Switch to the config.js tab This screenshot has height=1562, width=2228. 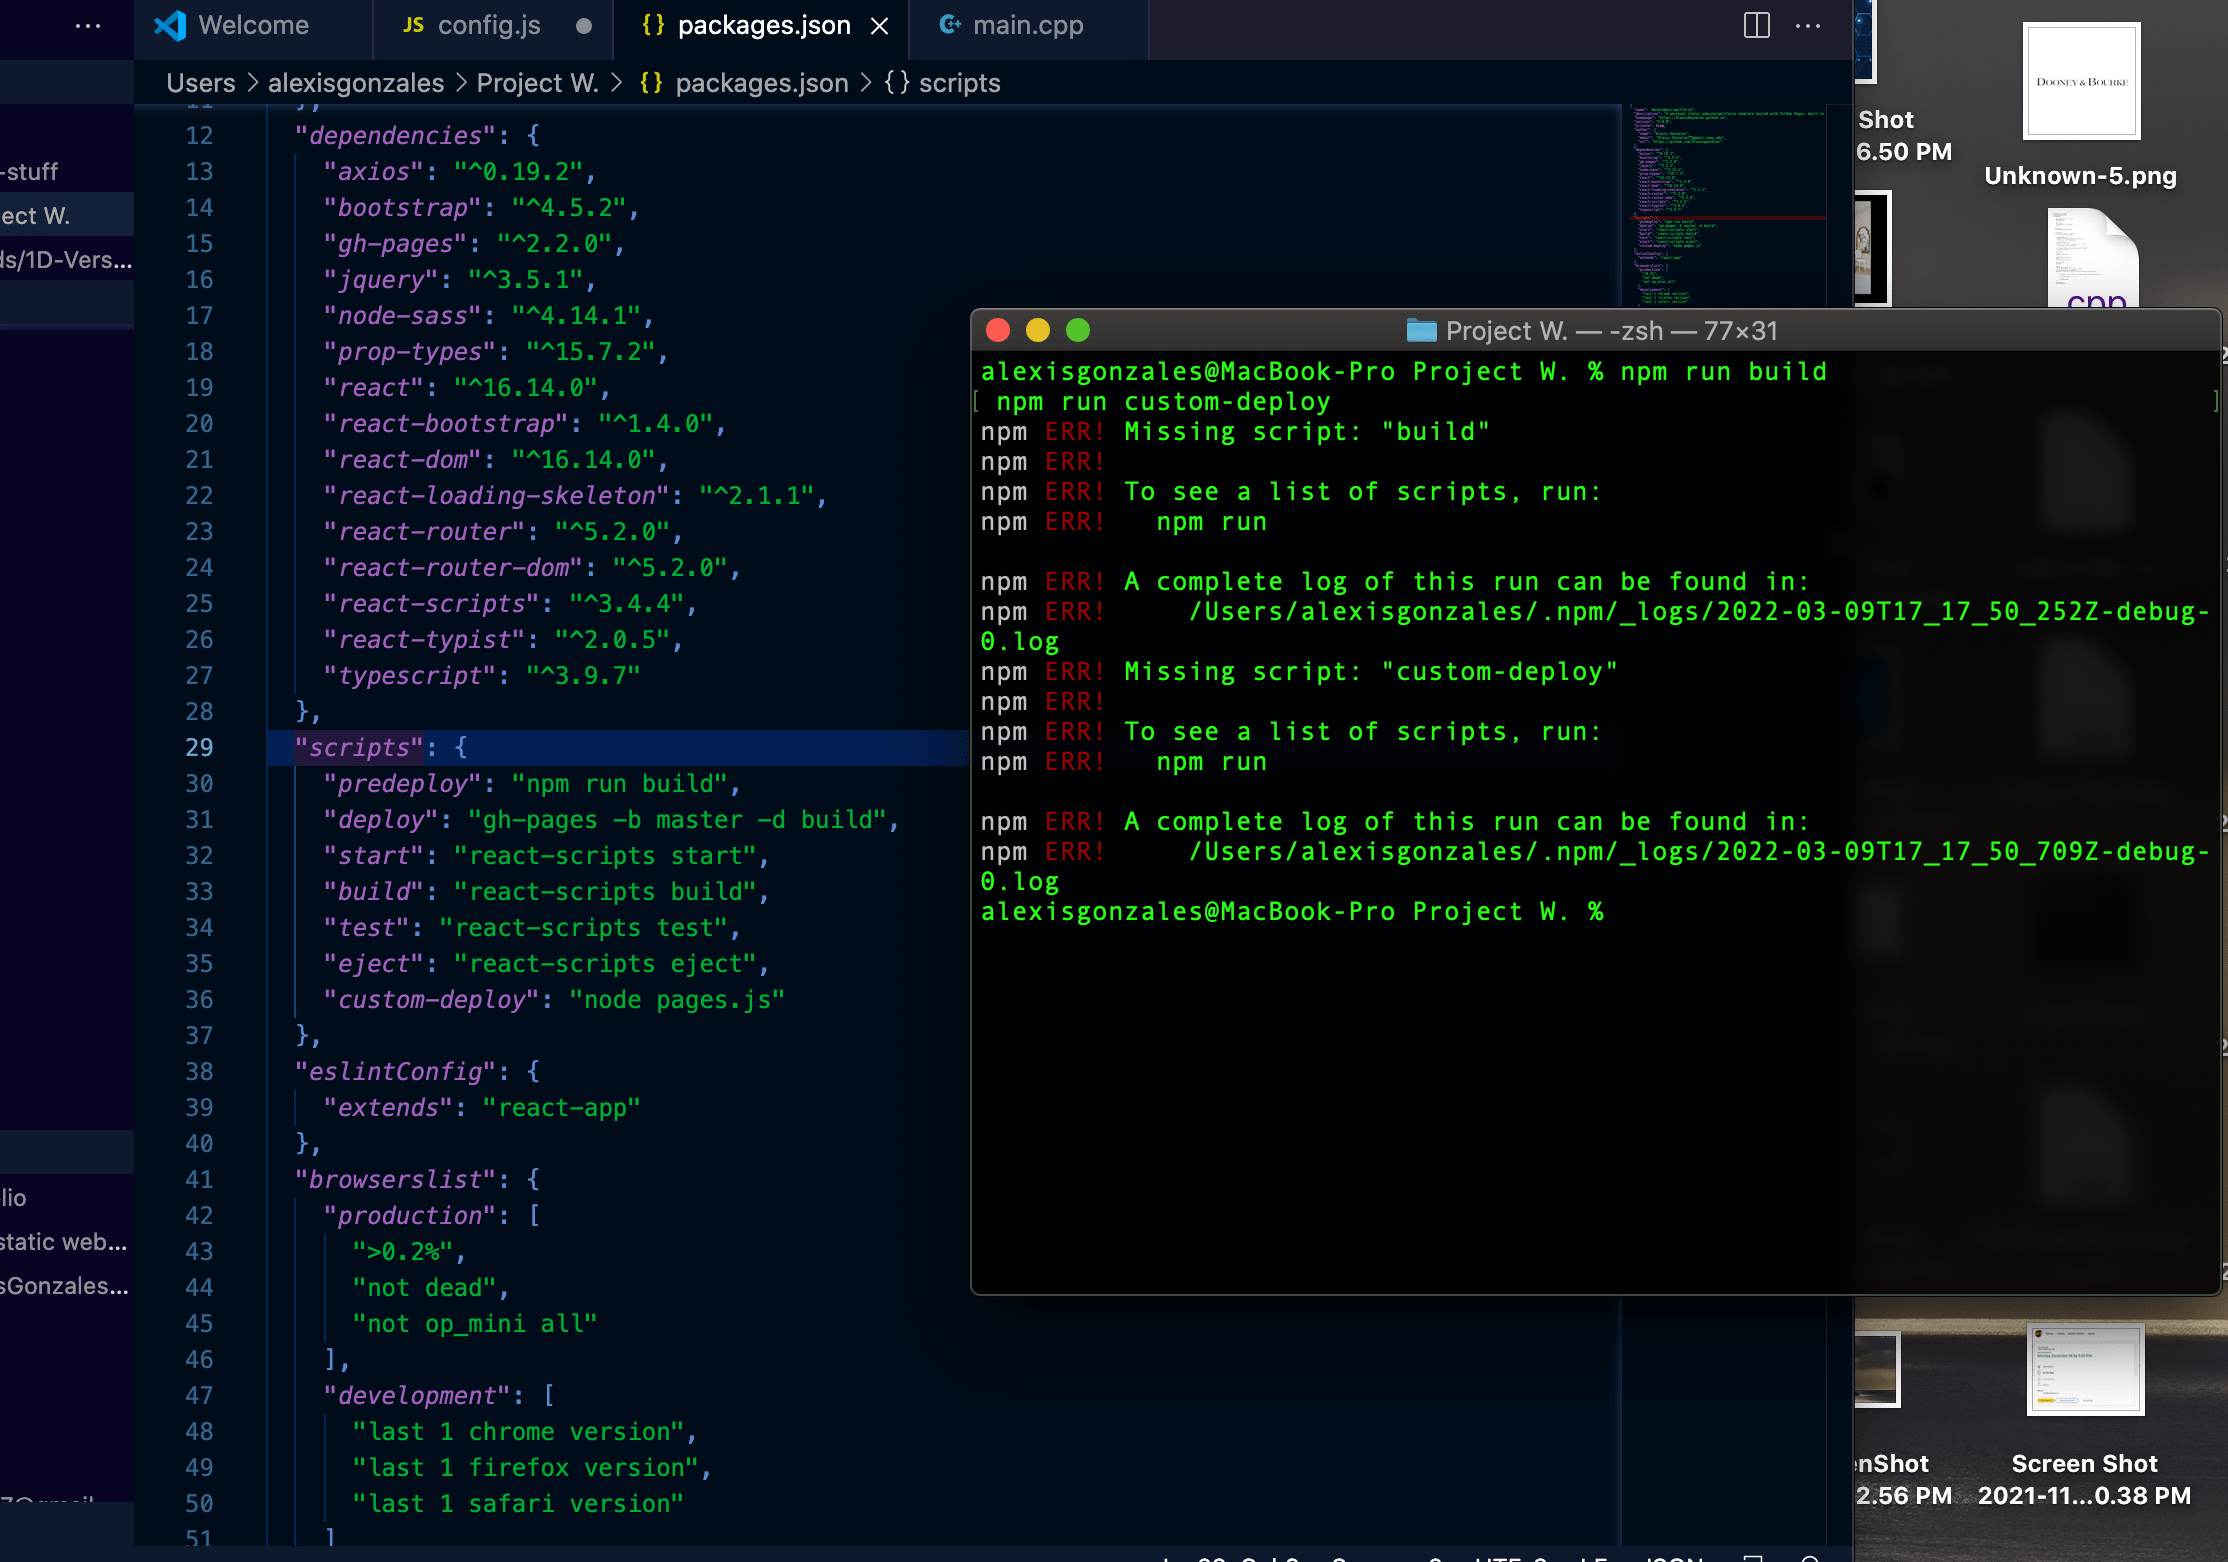click(x=488, y=26)
